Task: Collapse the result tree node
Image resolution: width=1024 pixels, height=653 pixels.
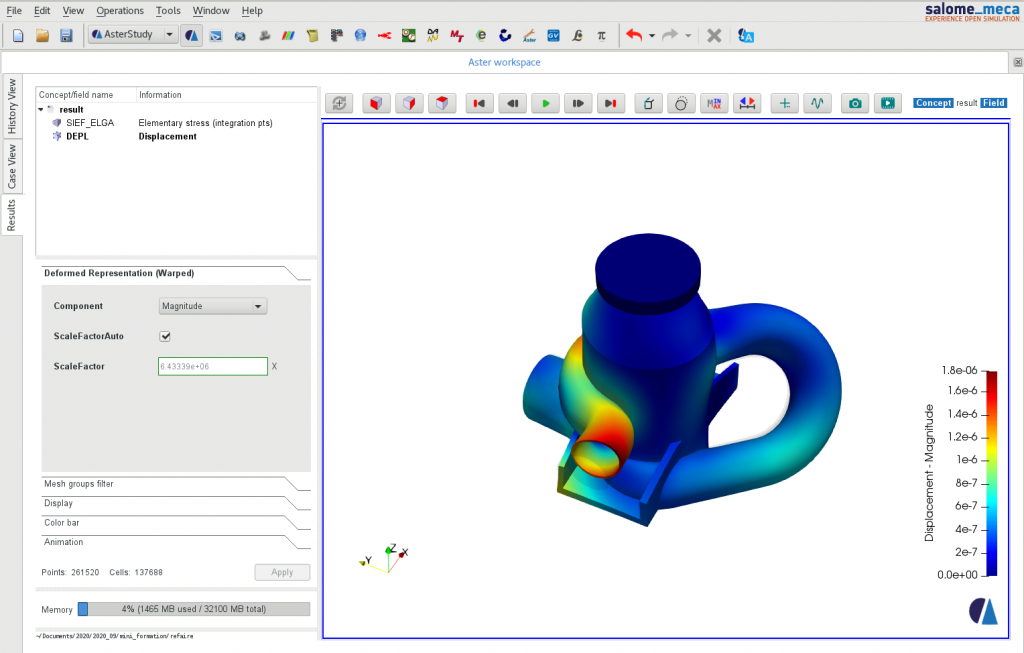Action: coord(41,109)
